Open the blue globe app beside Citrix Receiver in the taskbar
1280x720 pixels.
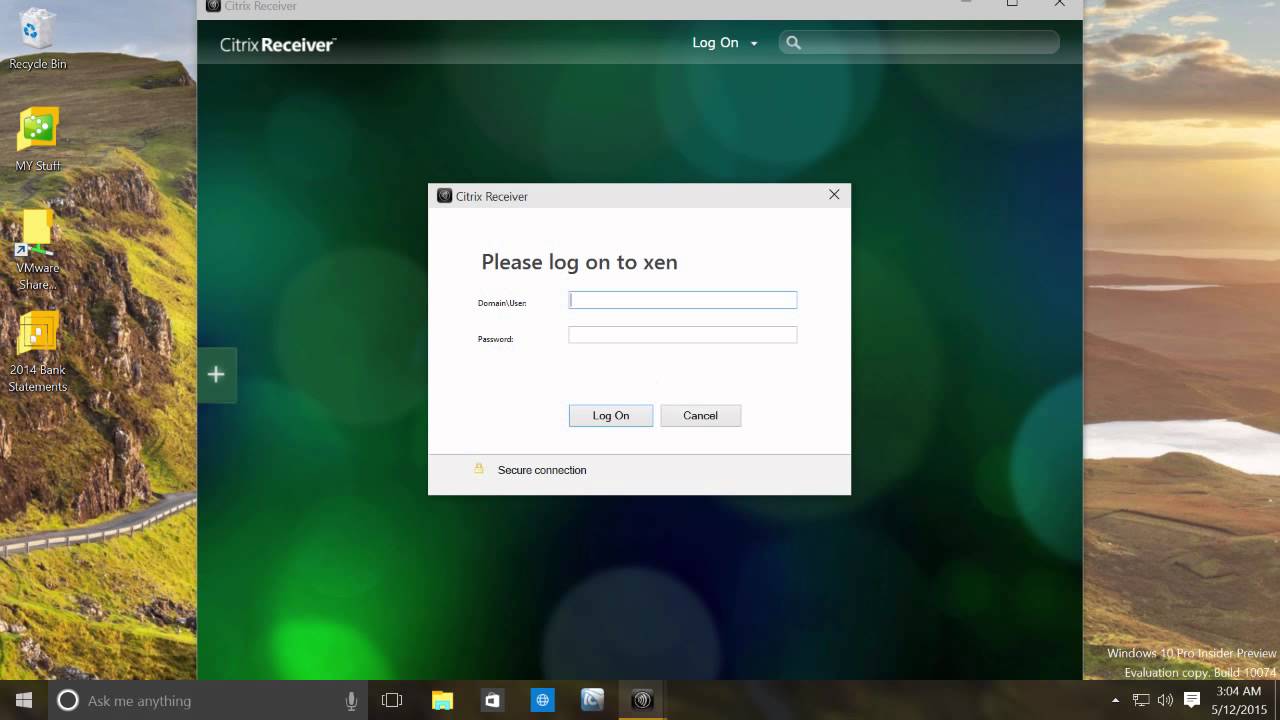pos(592,700)
